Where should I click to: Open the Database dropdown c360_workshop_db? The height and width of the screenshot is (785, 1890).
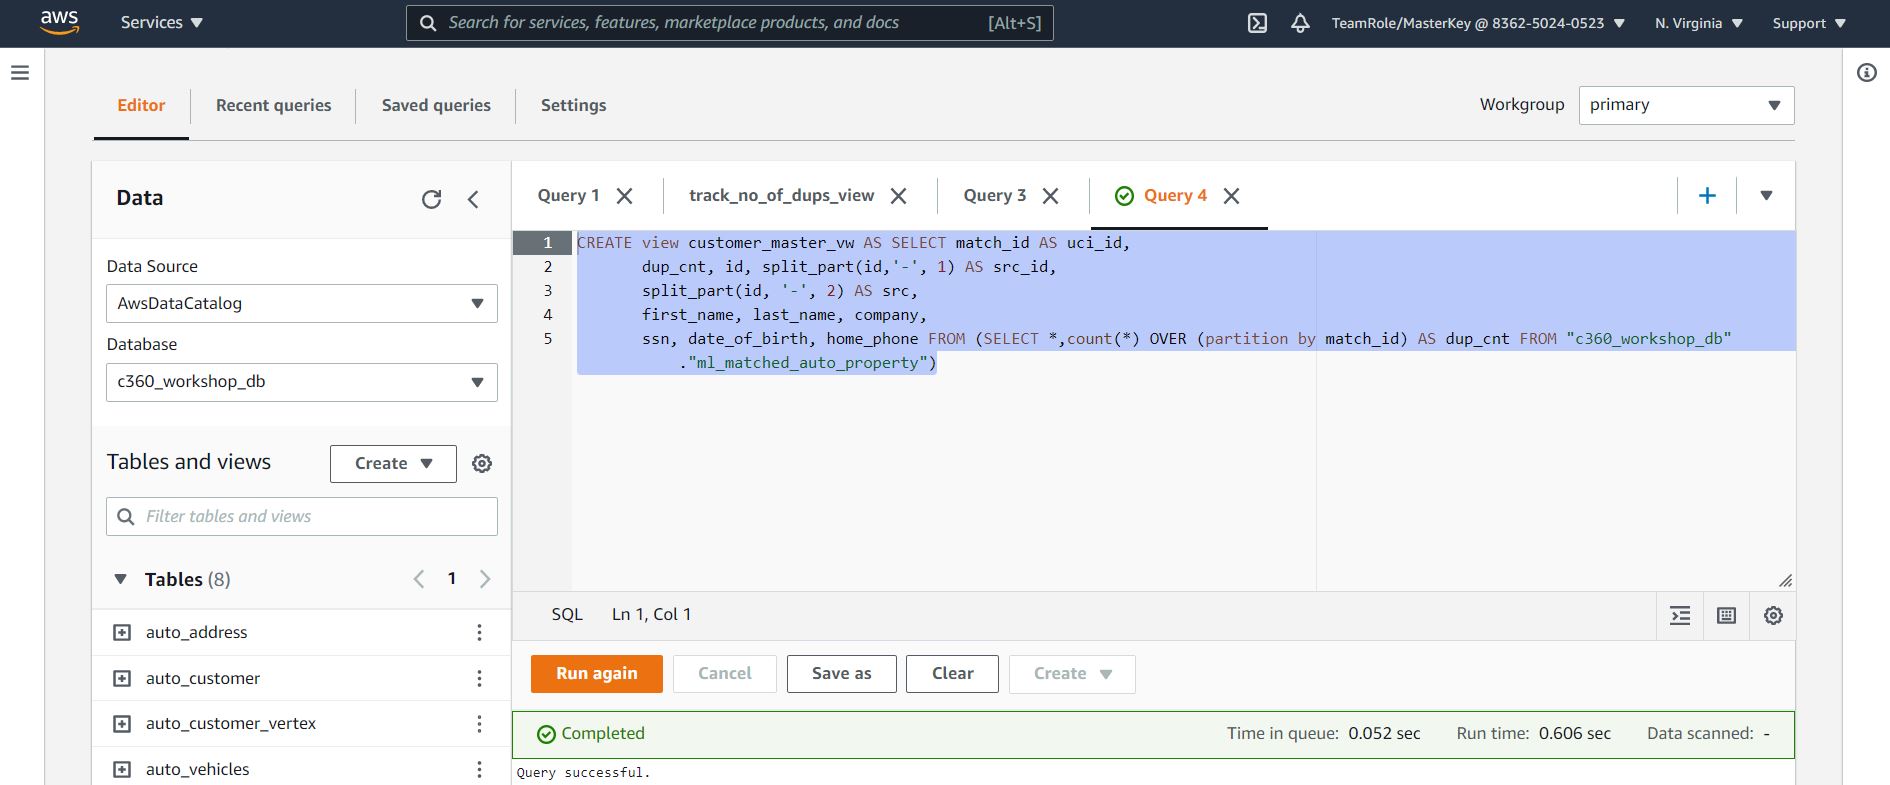[x=301, y=382]
